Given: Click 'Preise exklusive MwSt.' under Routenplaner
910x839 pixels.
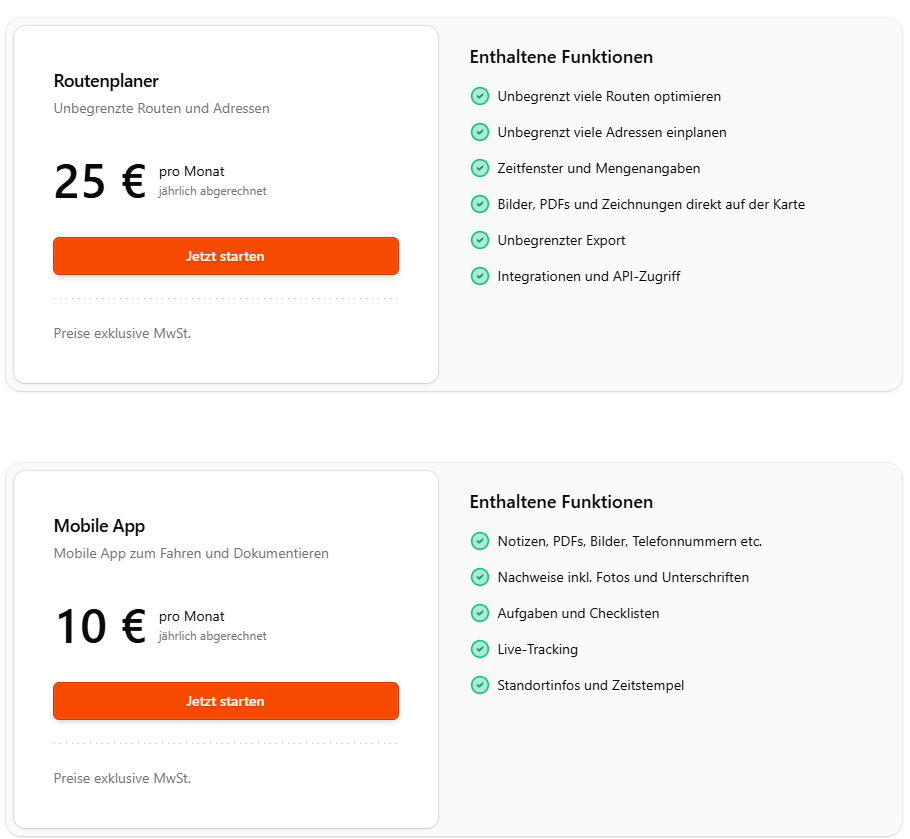Looking at the screenshot, I should click(x=122, y=334).
